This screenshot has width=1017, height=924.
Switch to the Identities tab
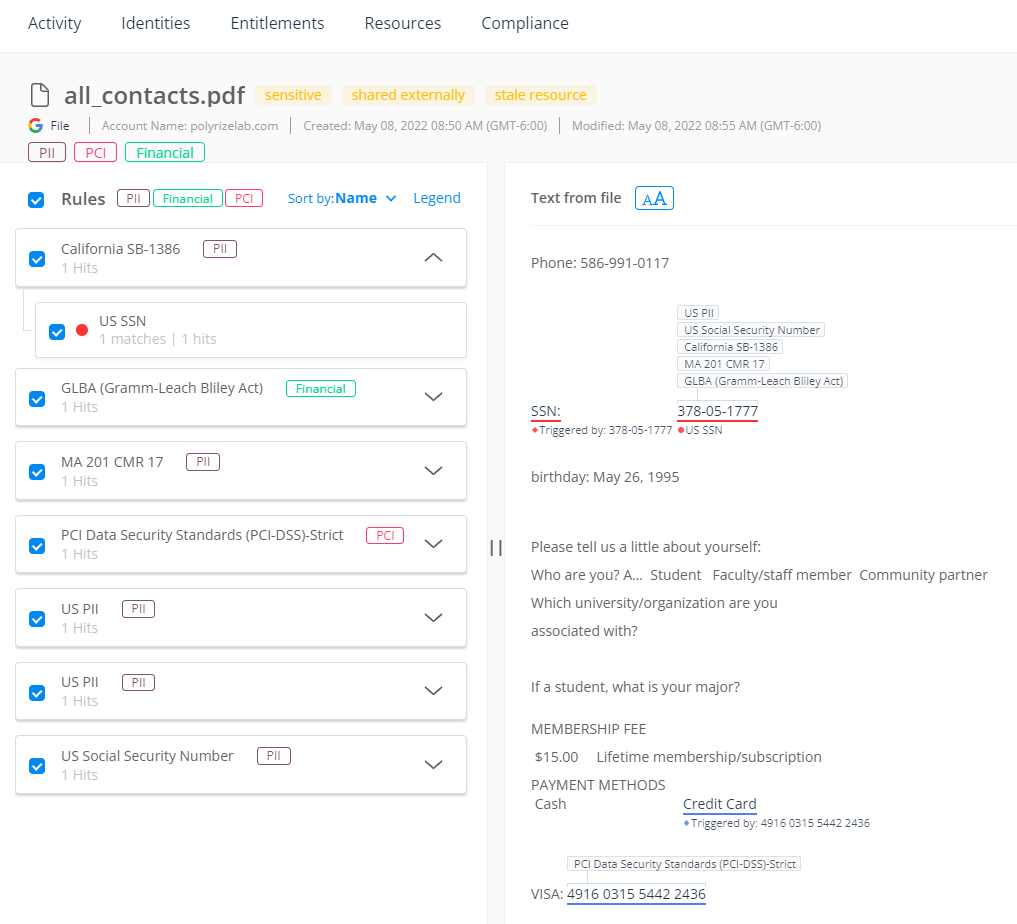coord(156,23)
